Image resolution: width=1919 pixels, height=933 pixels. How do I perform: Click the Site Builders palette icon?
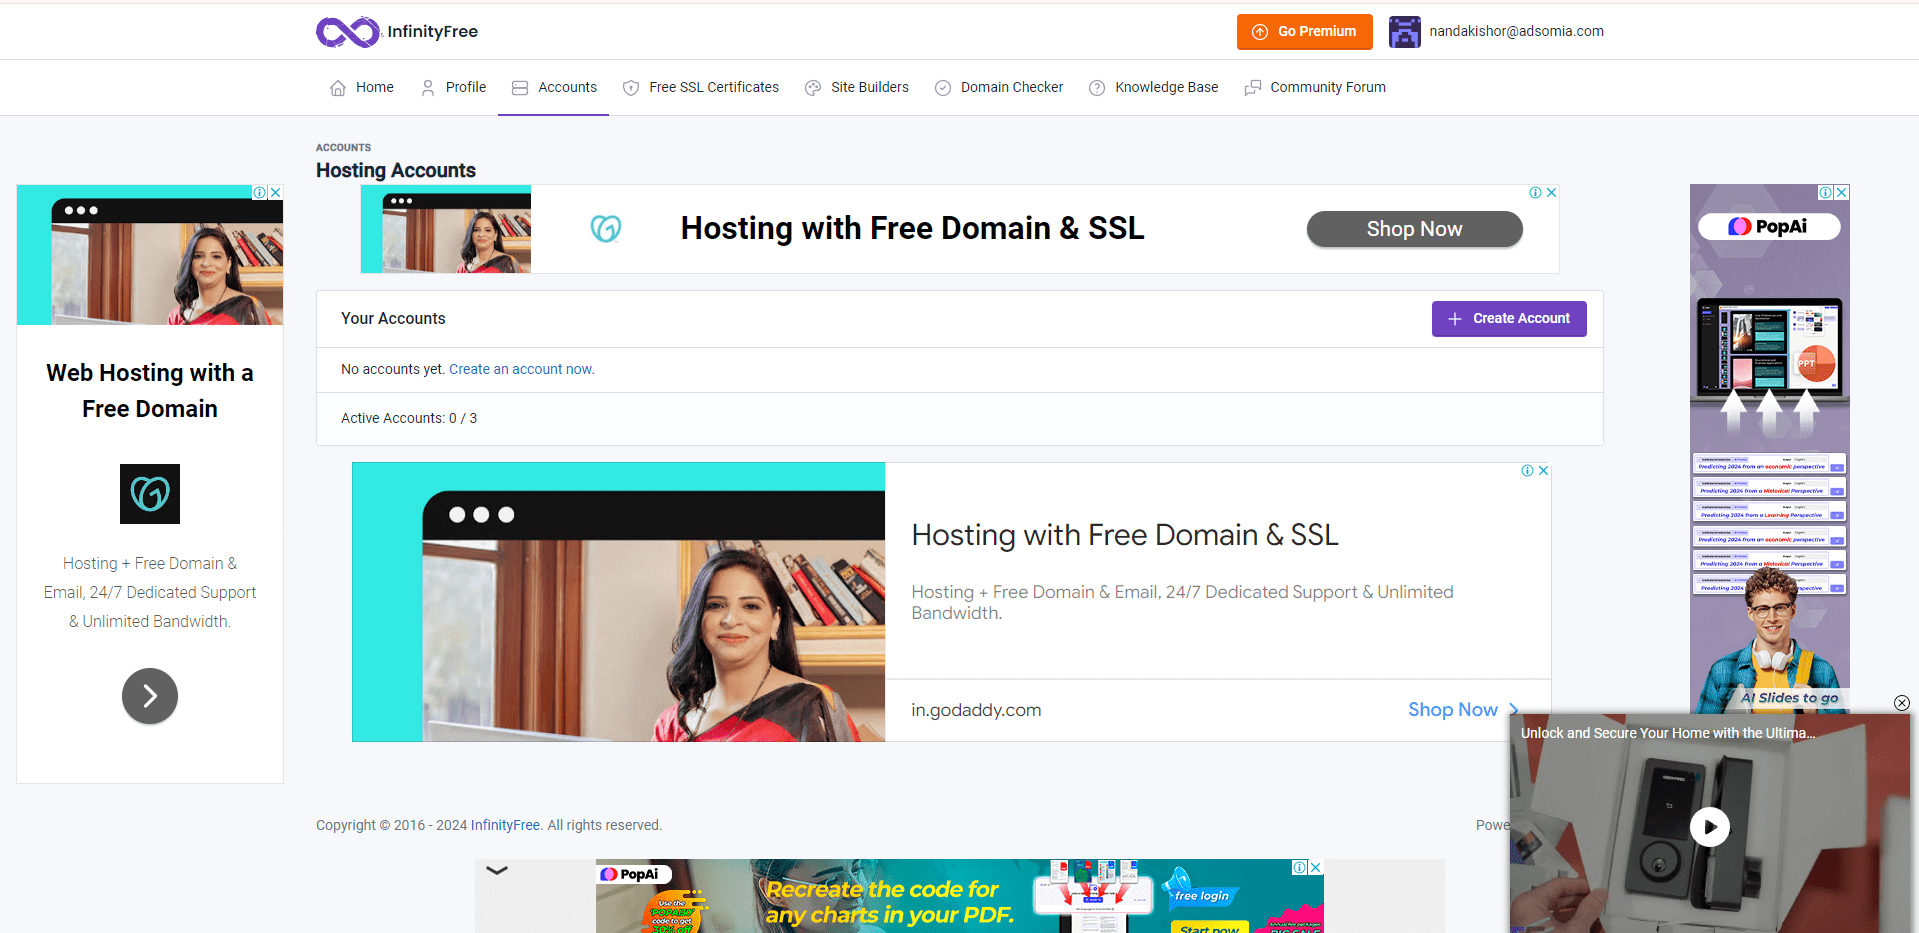click(813, 88)
